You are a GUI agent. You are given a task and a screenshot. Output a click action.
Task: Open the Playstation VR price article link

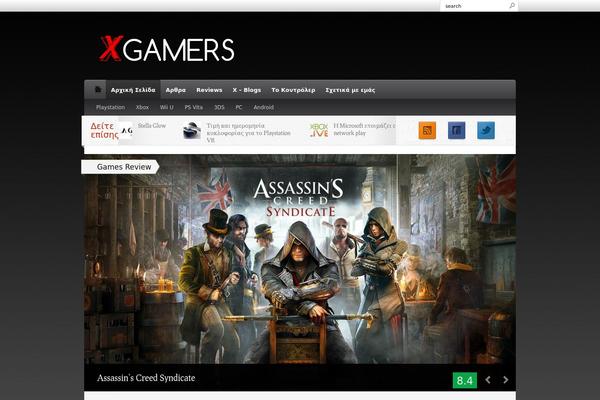(x=249, y=133)
